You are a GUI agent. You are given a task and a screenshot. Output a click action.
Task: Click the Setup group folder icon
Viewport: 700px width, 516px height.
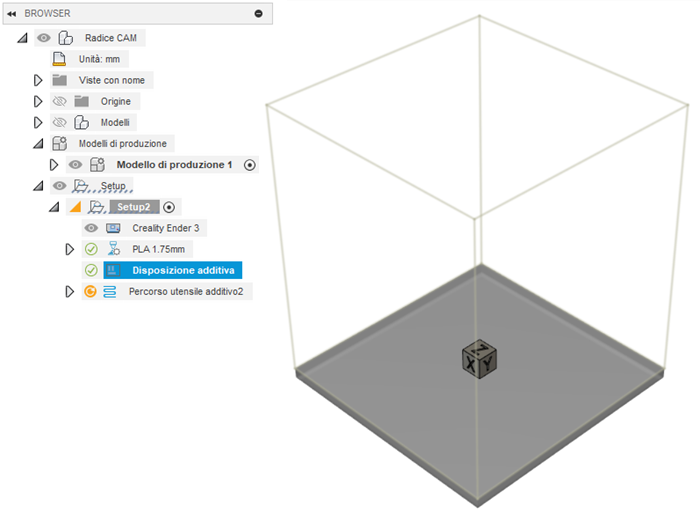80,186
